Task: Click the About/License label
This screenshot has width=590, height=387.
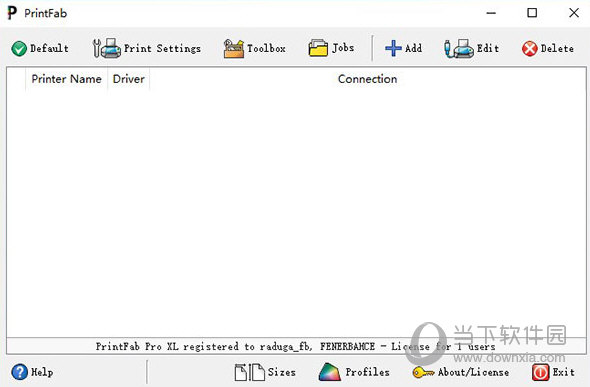Action: pos(473,372)
